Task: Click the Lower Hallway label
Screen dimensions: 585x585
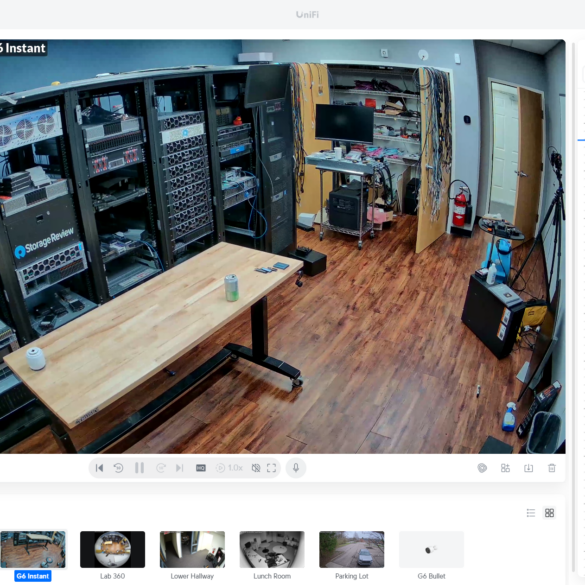Action: [192, 576]
